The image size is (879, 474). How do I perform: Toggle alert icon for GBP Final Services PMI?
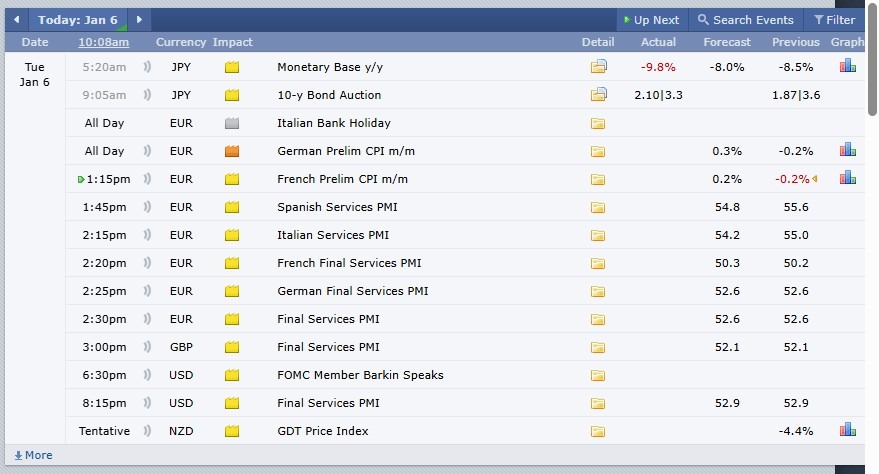(147, 347)
